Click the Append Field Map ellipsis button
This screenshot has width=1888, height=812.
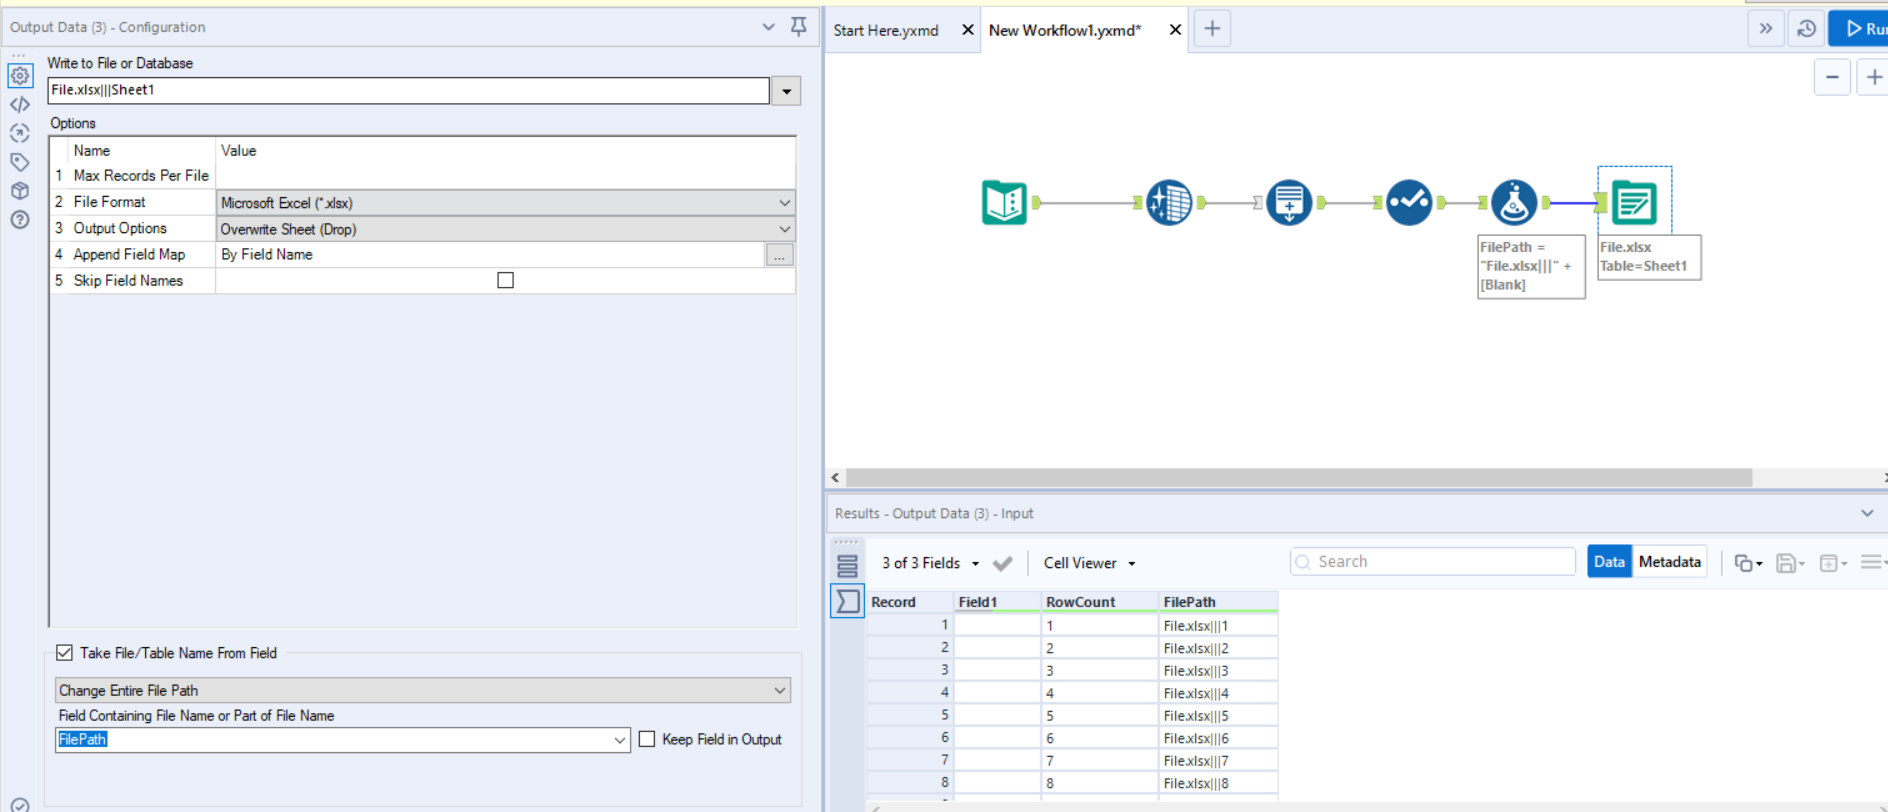pos(779,256)
